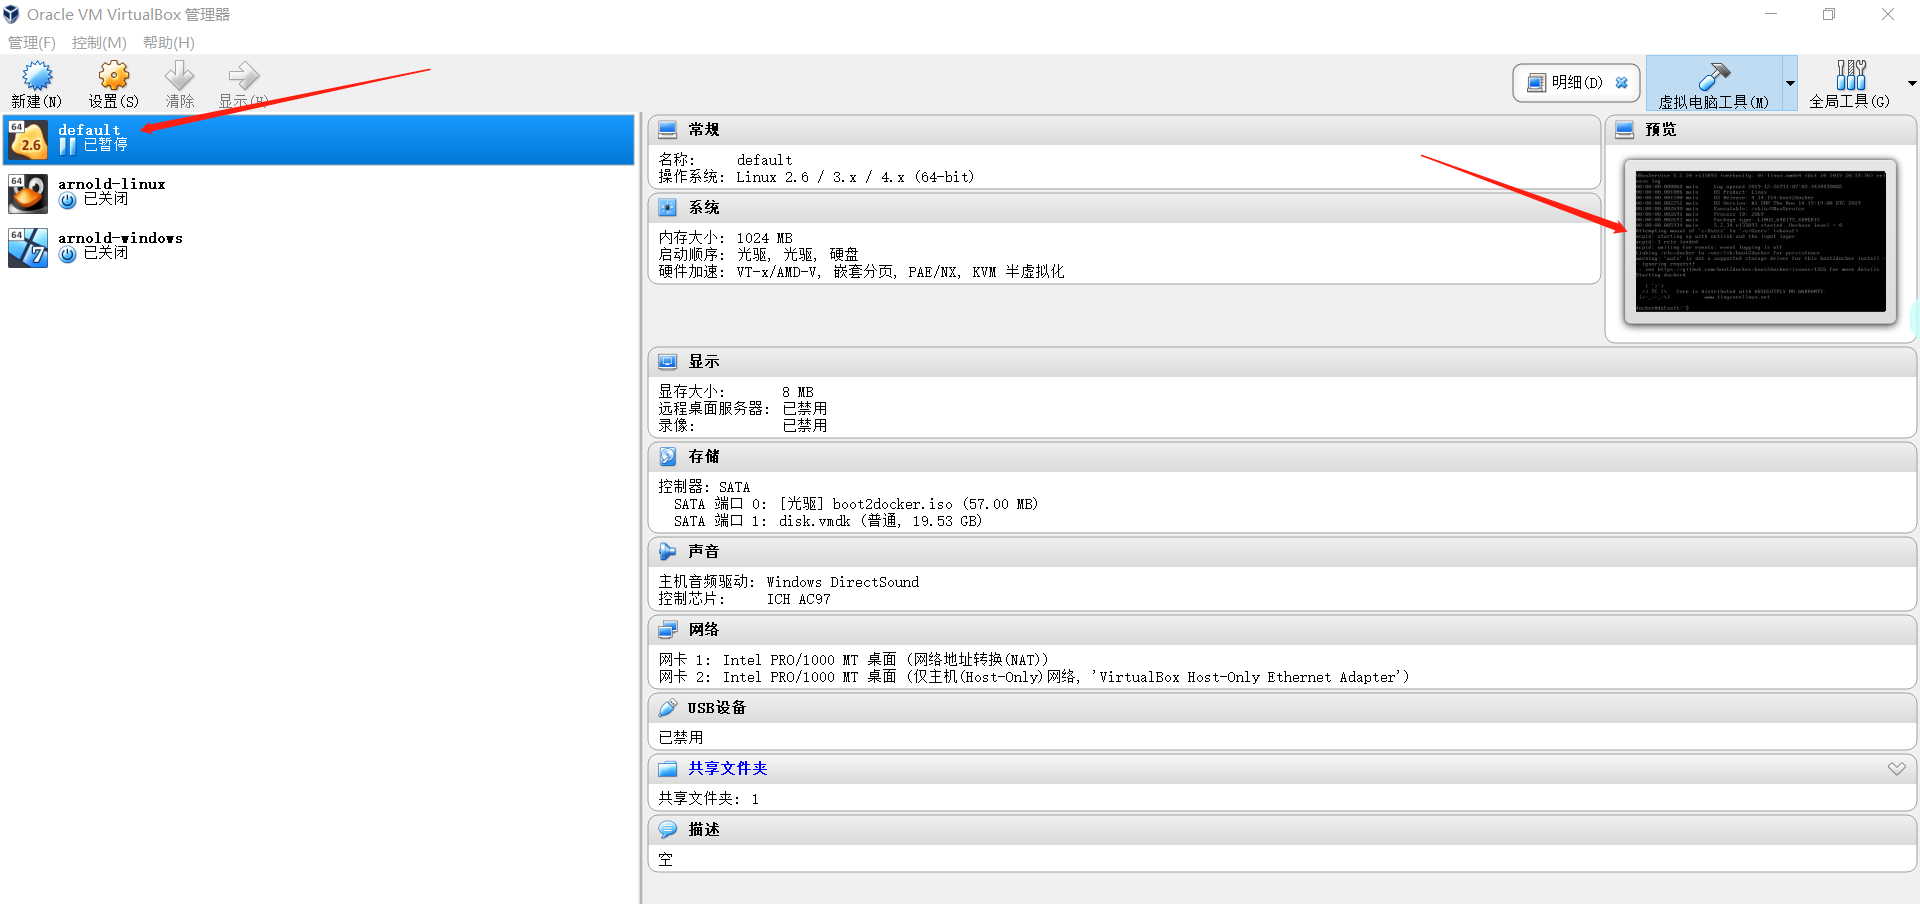Click the 存储 section header
This screenshot has height=904, width=1920.
[704, 457]
